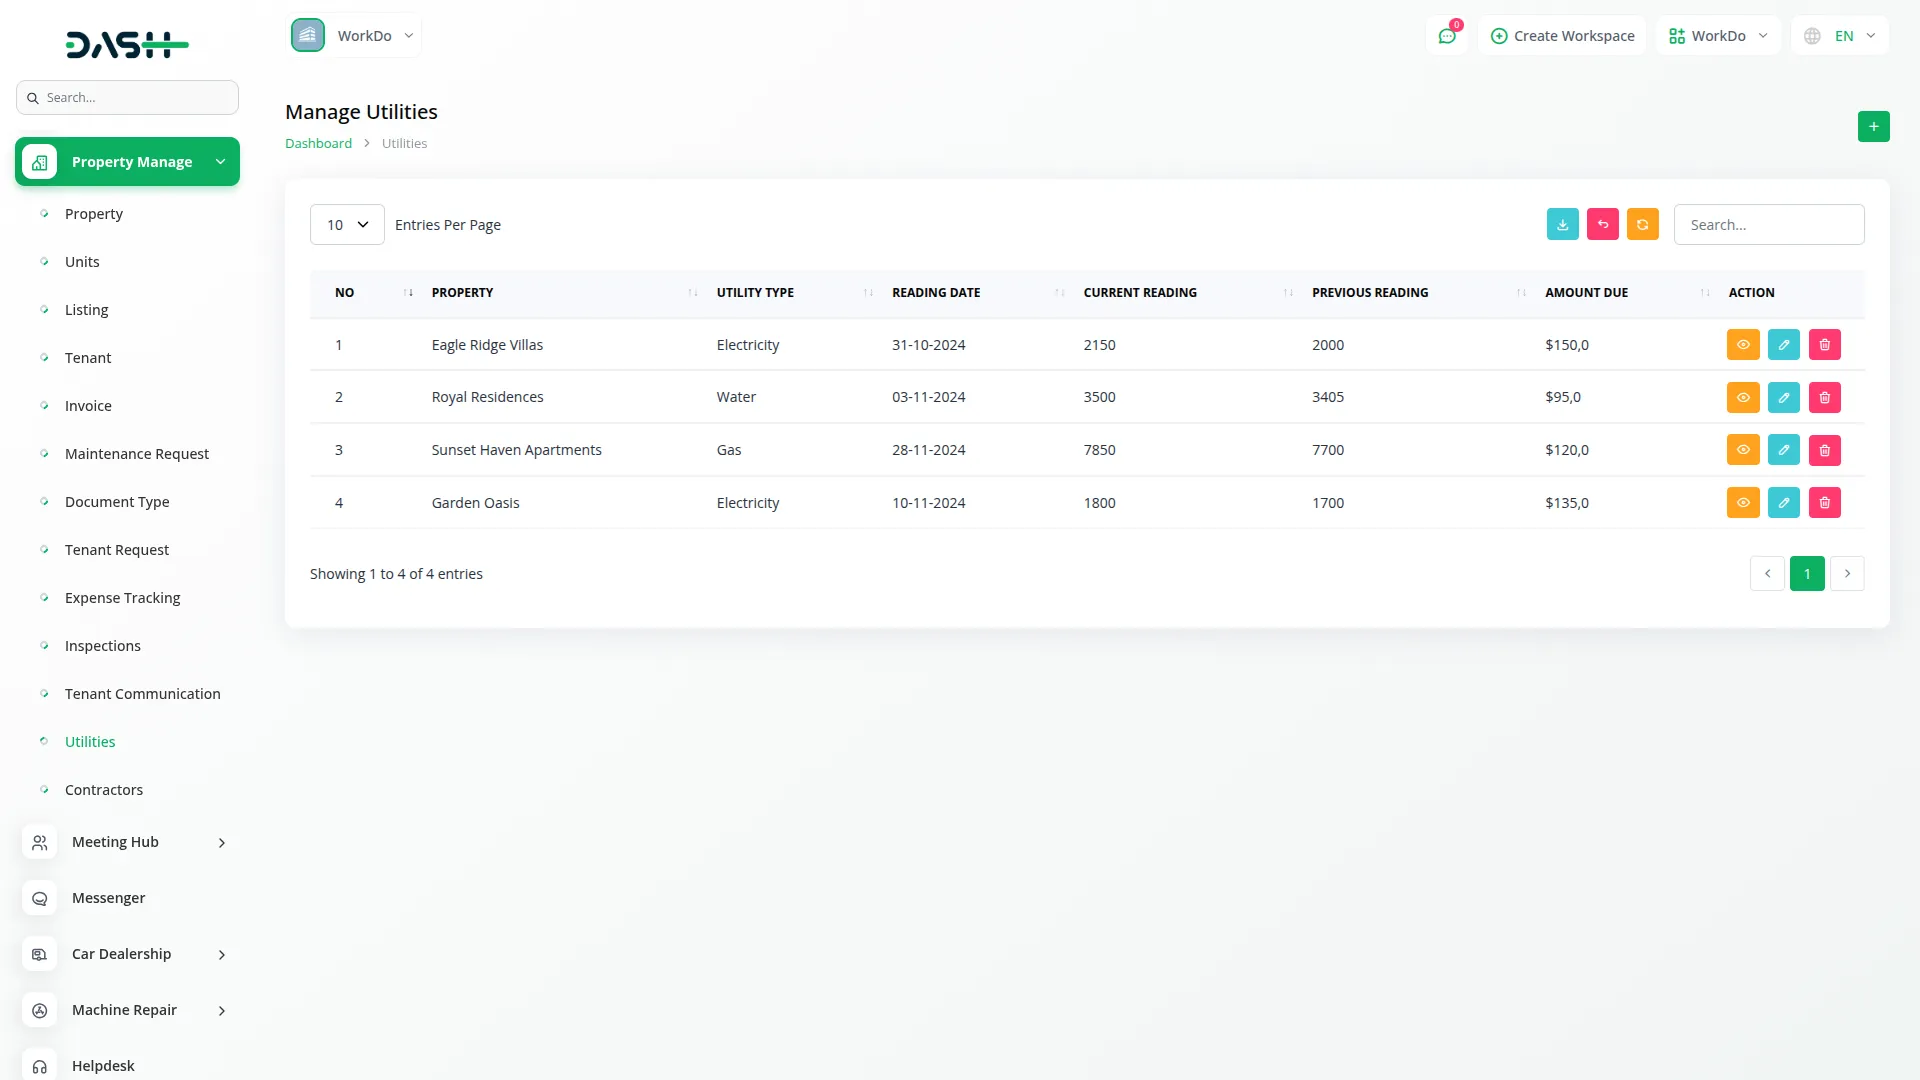Edit the Eagle Ridge Villas utility row
Viewport: 1920px width, 1080px height.
tap(1783, 345)
